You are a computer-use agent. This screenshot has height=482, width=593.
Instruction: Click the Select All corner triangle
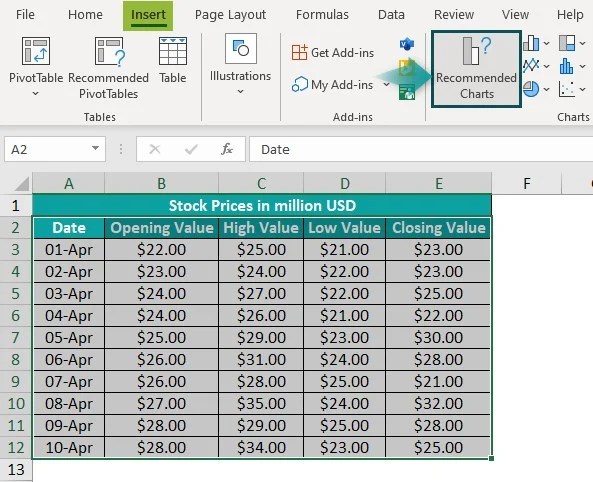[x=22, y=184]
